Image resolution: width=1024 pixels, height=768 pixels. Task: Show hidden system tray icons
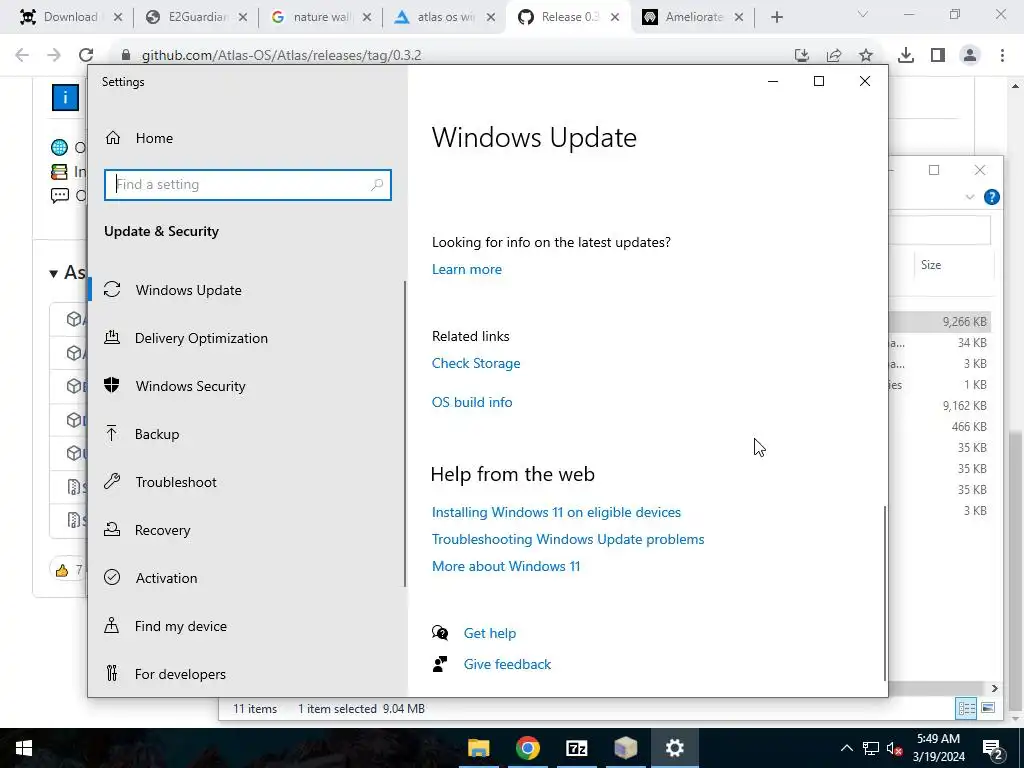pos(846,748)
